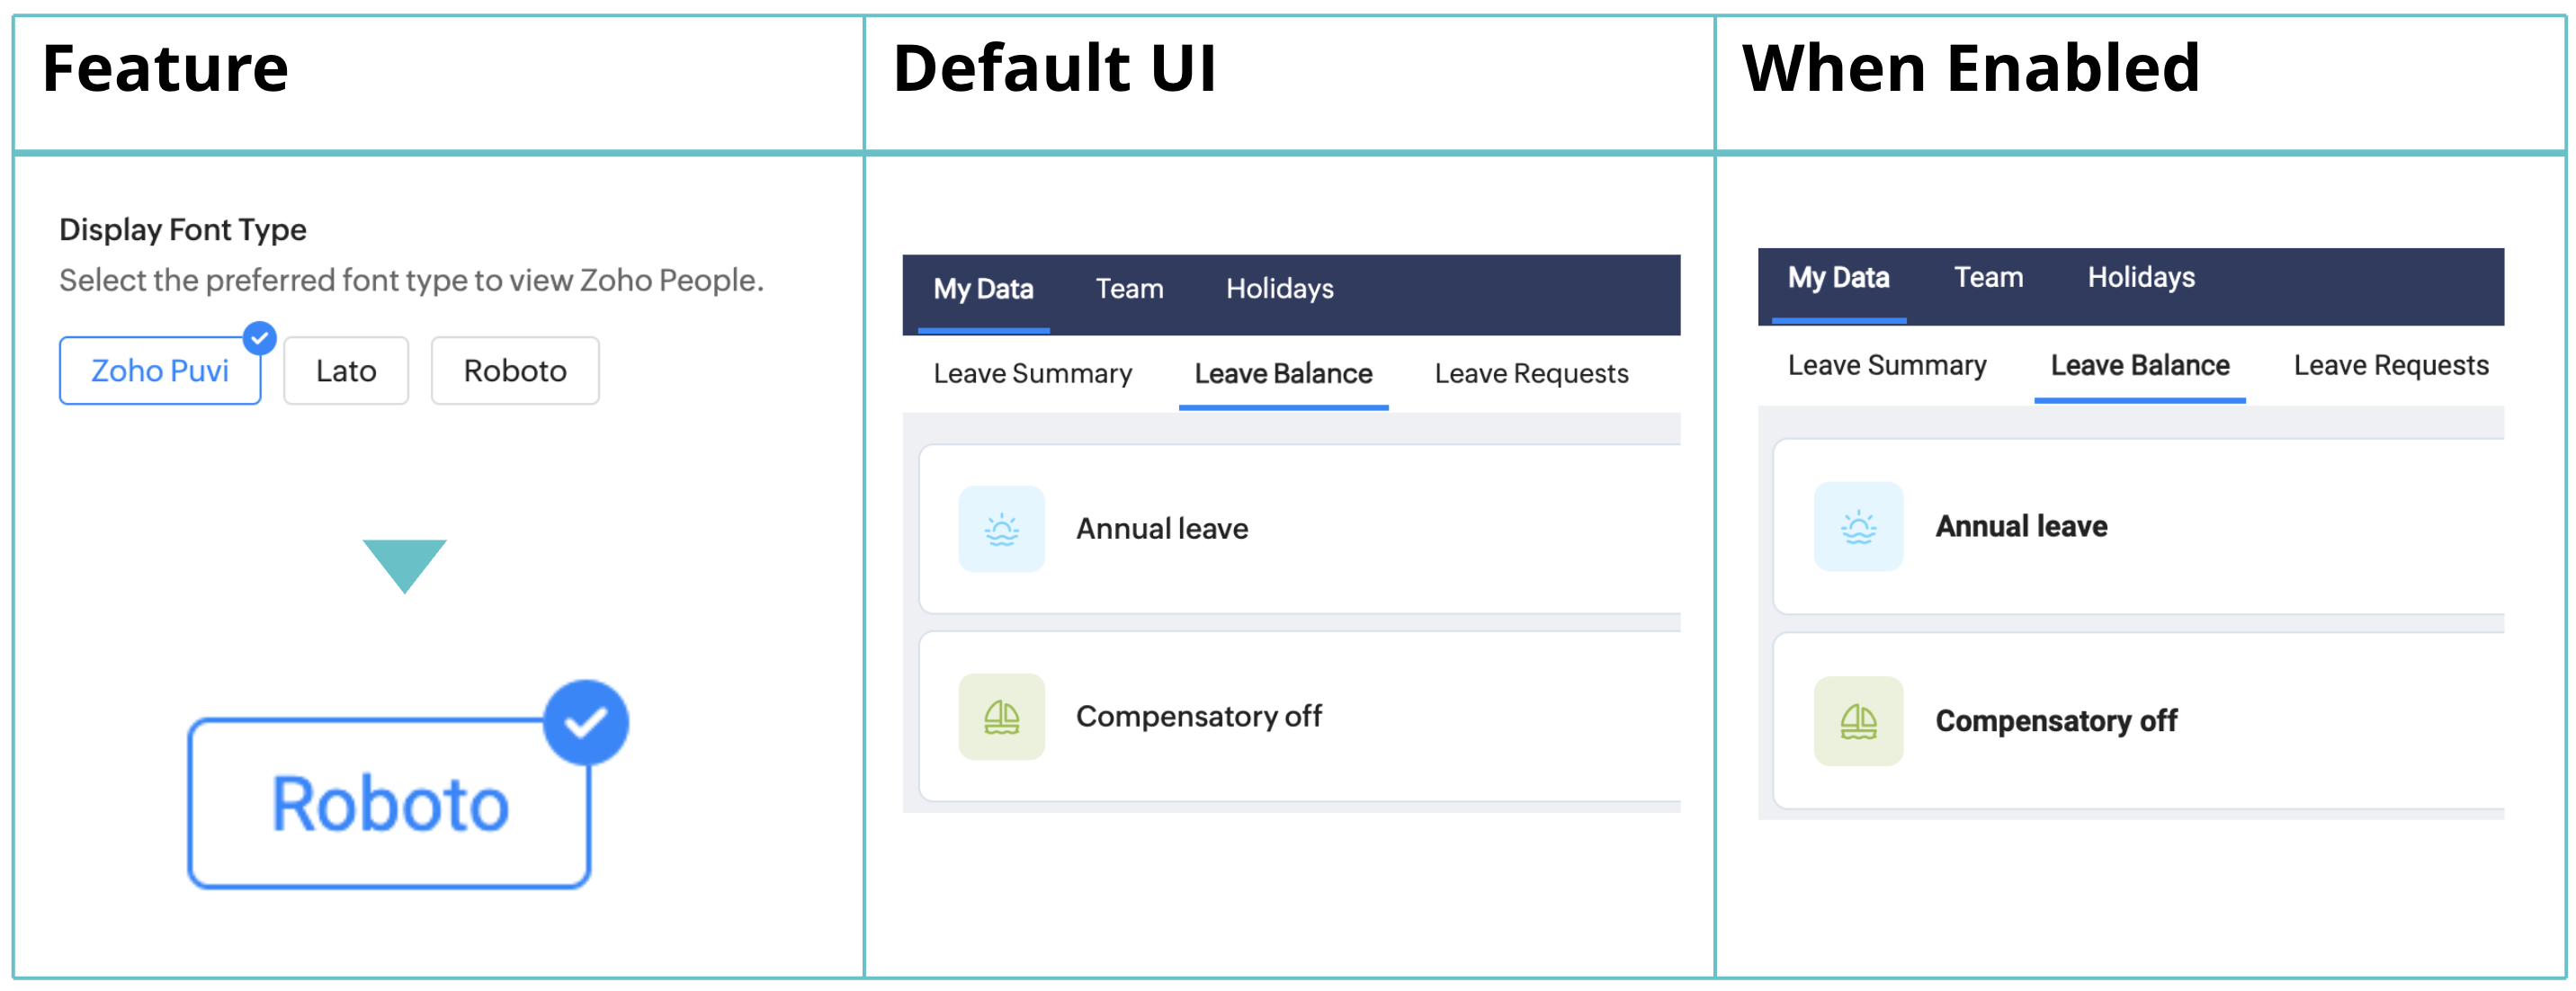Screen dimensions: 2576x991
Task: Choose the Lato font option
Action: [346, 371]
